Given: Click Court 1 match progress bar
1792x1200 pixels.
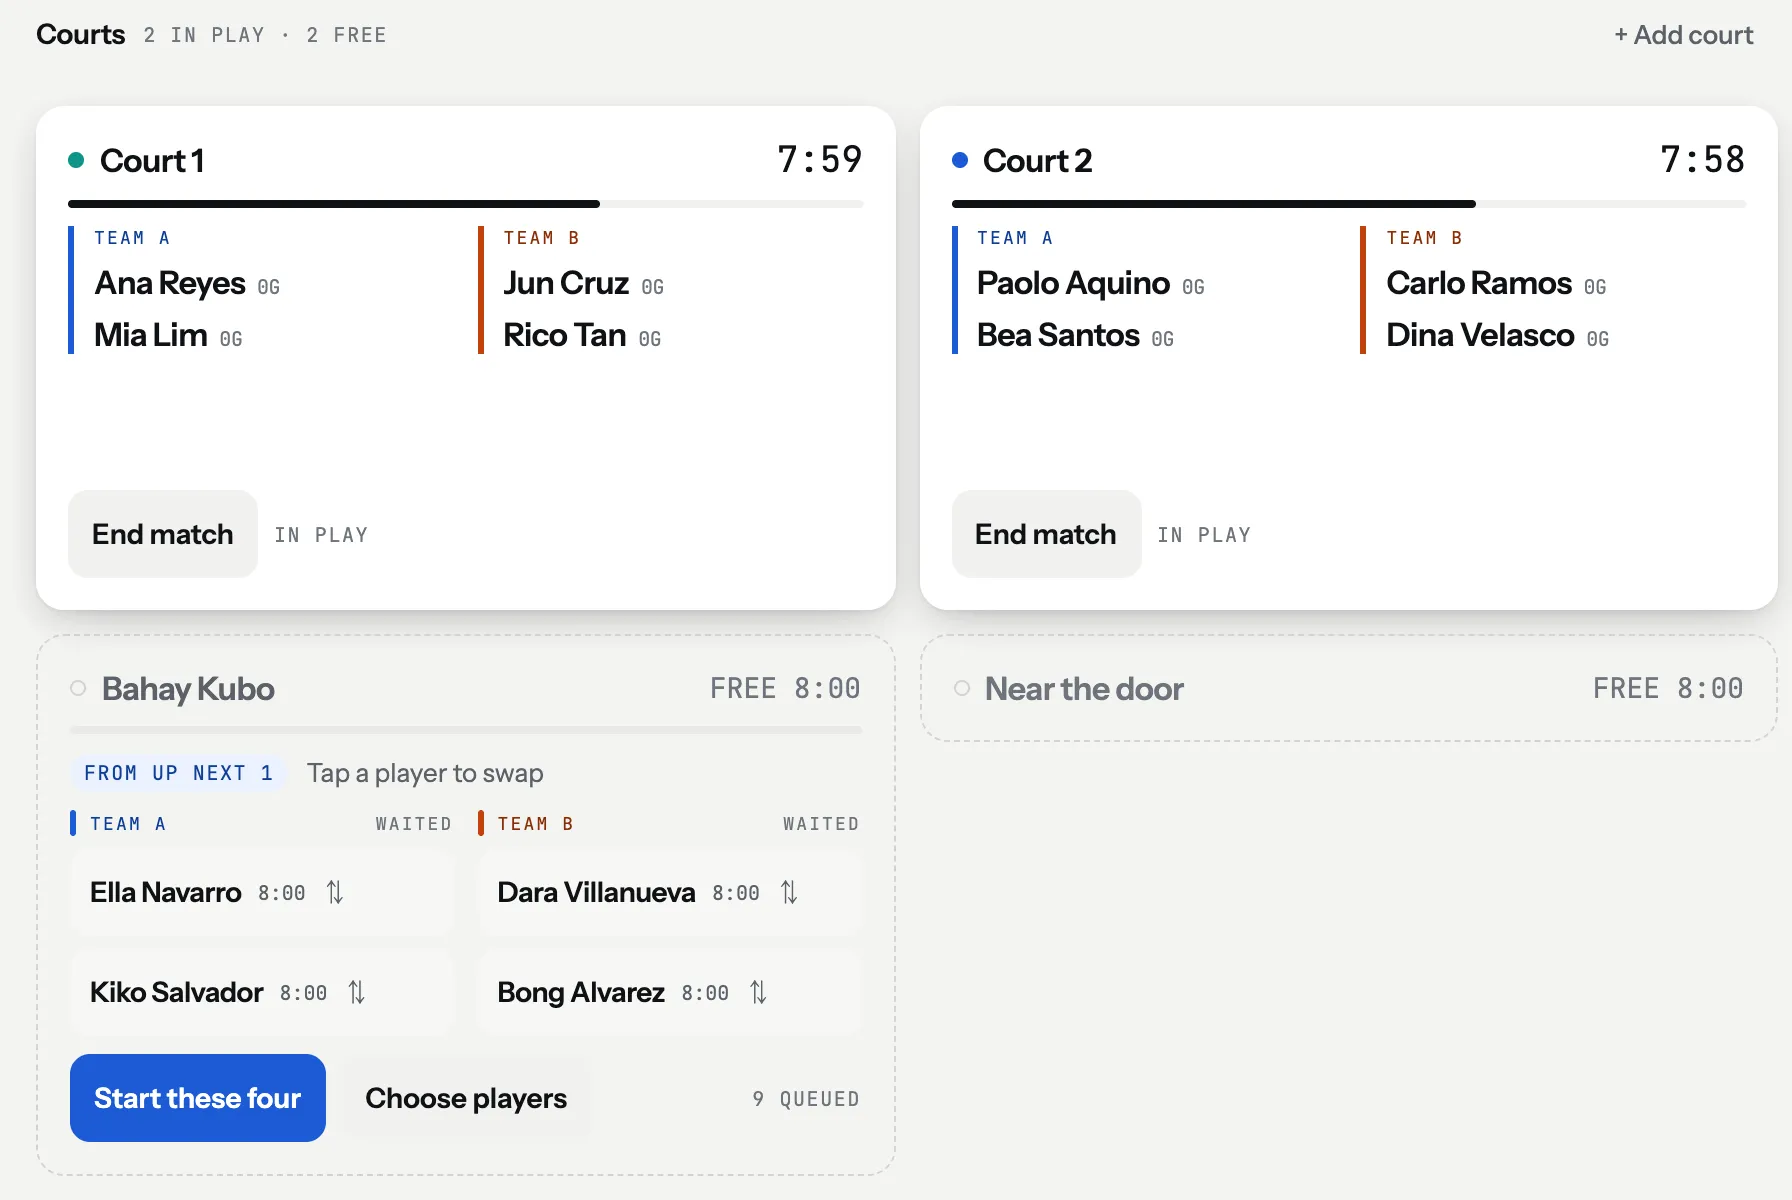Looking at the screenshot, I should (466, 204).
